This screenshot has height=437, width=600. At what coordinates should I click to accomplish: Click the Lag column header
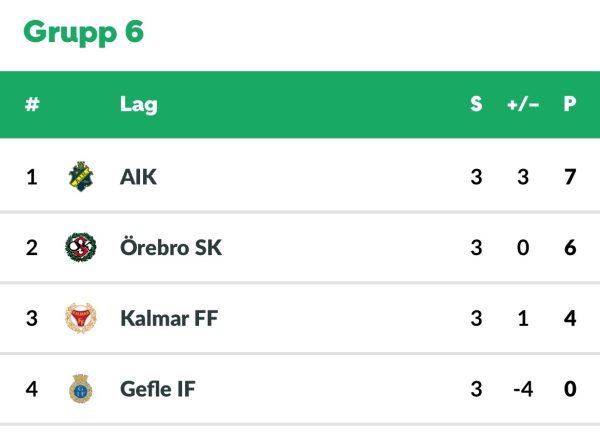coord(139,105)
